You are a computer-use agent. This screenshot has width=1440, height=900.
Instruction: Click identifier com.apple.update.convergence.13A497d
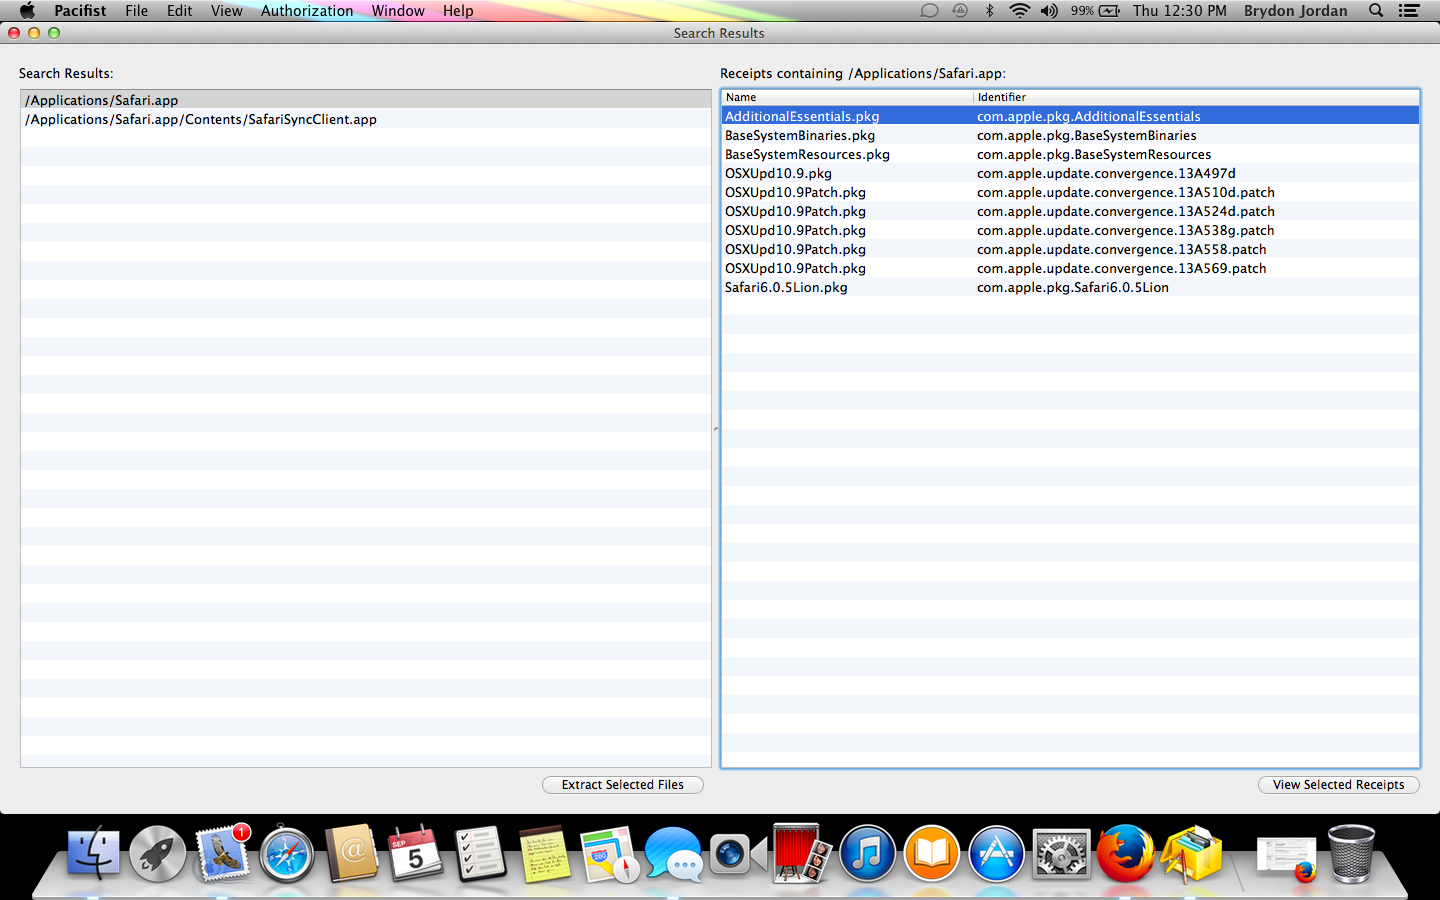click(x=1107, y=173)
